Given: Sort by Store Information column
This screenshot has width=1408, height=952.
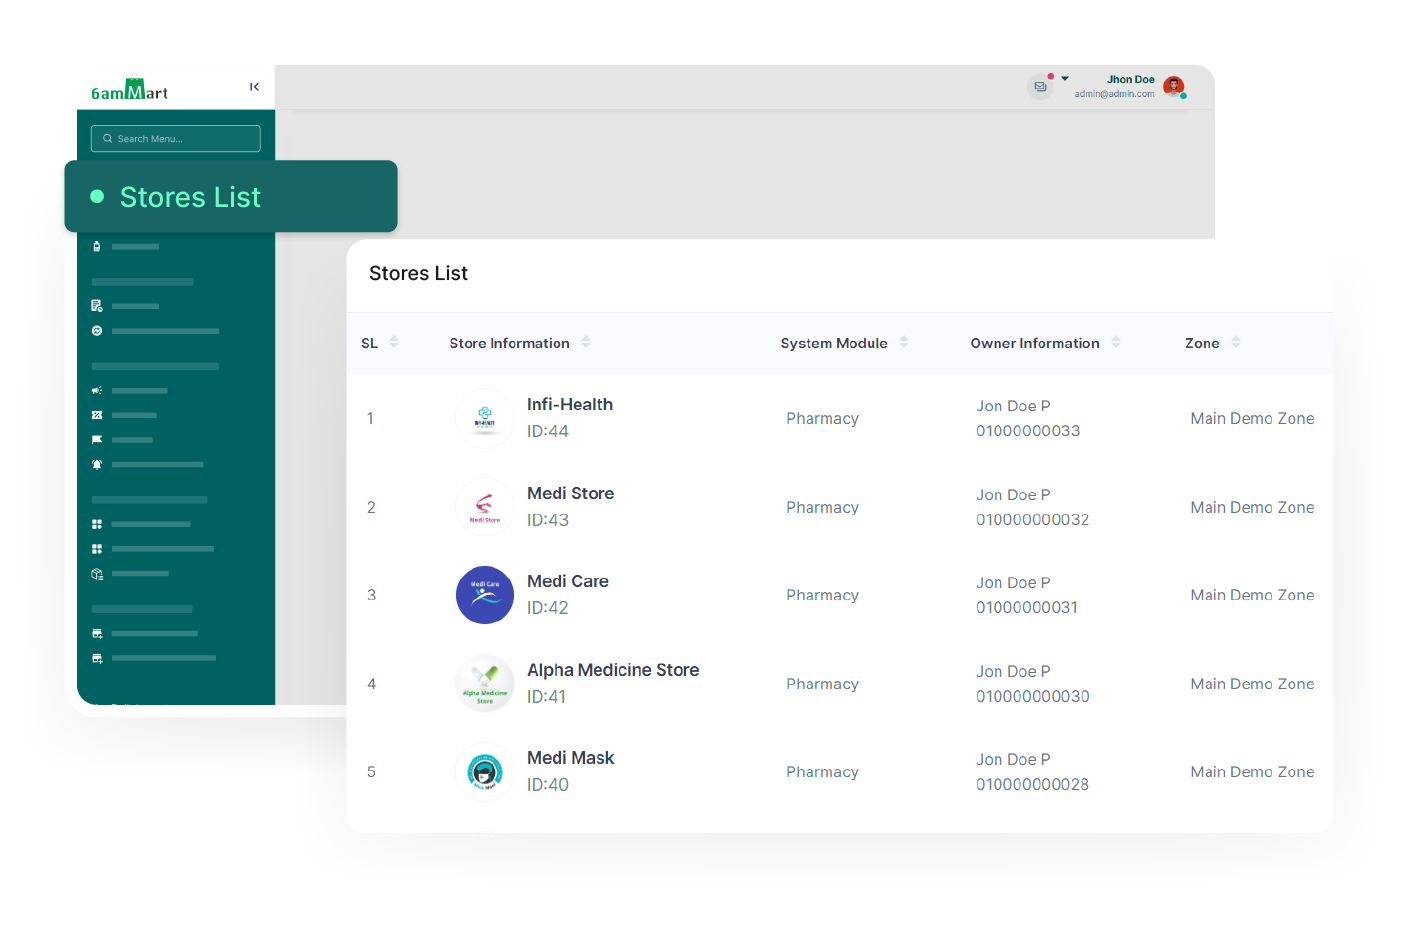Looking at the screenshot, I should [586, 342].
